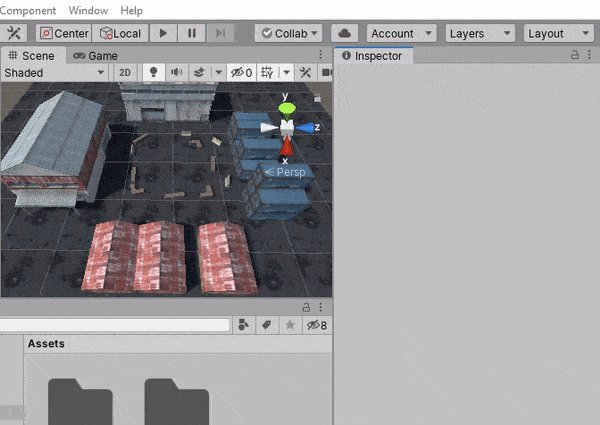Open the scene camera settings icon
The width and height of the screenshot is (600, 425).
coord(326,72)
